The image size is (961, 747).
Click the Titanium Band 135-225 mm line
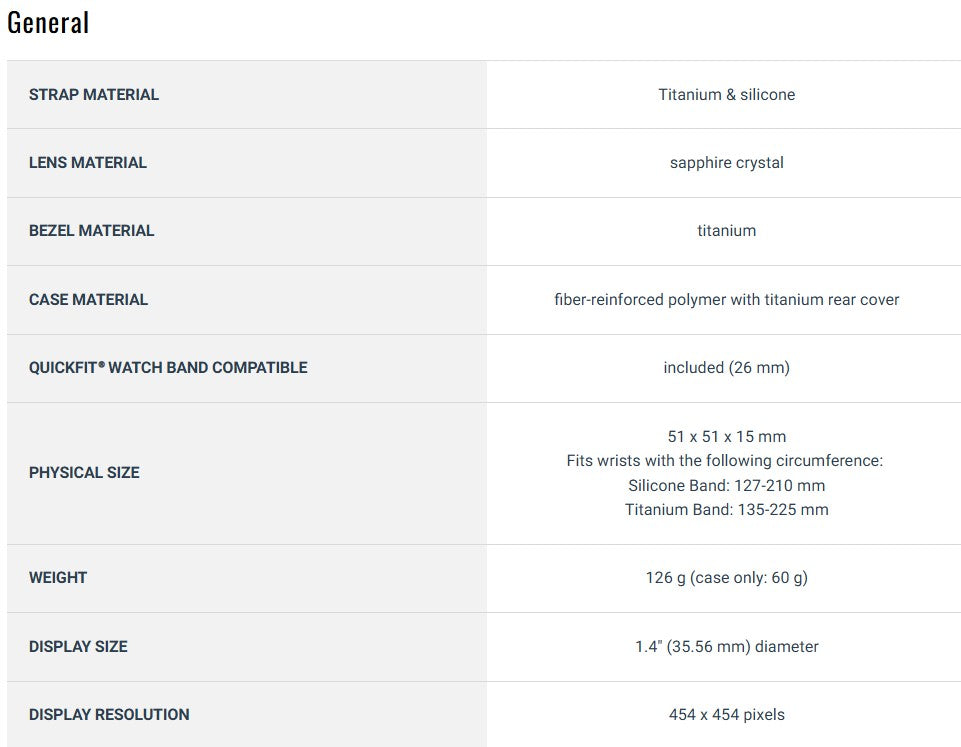point(726,510)
